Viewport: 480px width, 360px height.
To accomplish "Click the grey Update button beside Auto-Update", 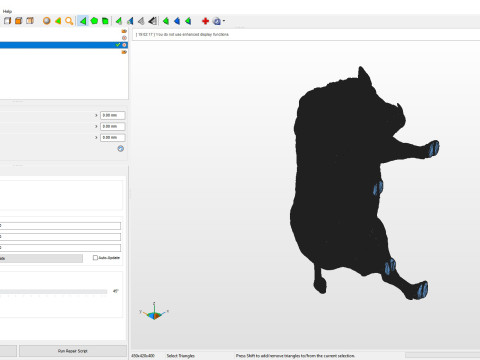I will point(41,258).
